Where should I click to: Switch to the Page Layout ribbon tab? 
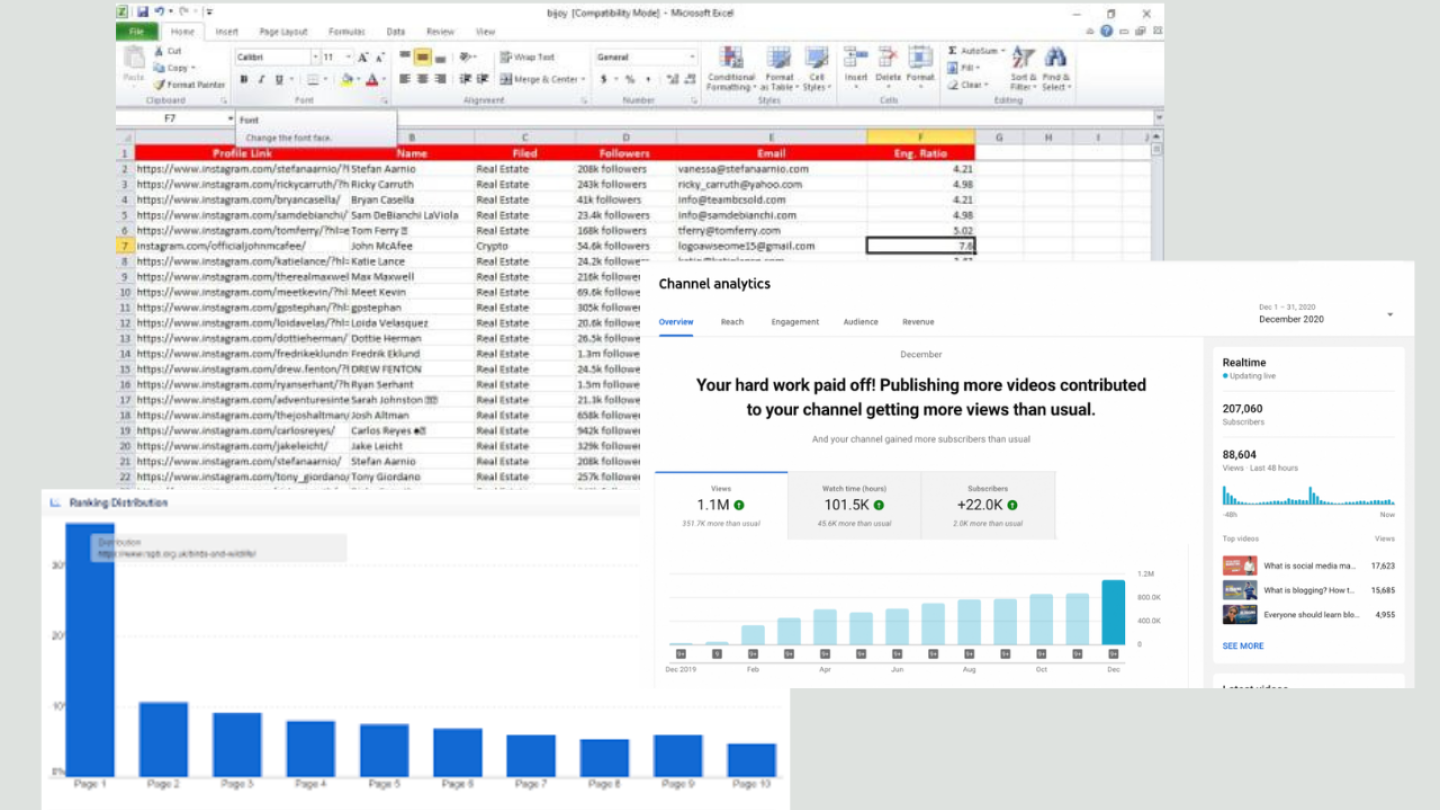click(283, 32)
